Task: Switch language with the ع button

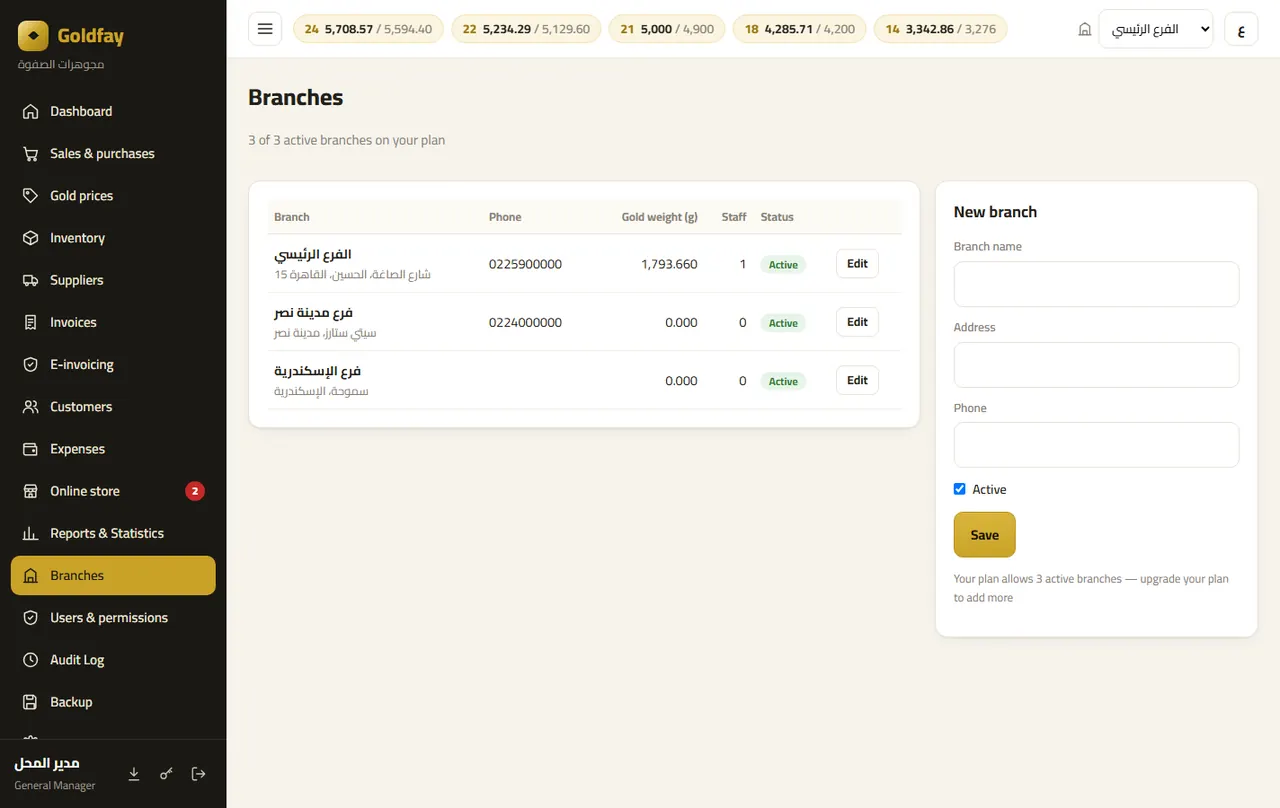Action: (1241, 29)
